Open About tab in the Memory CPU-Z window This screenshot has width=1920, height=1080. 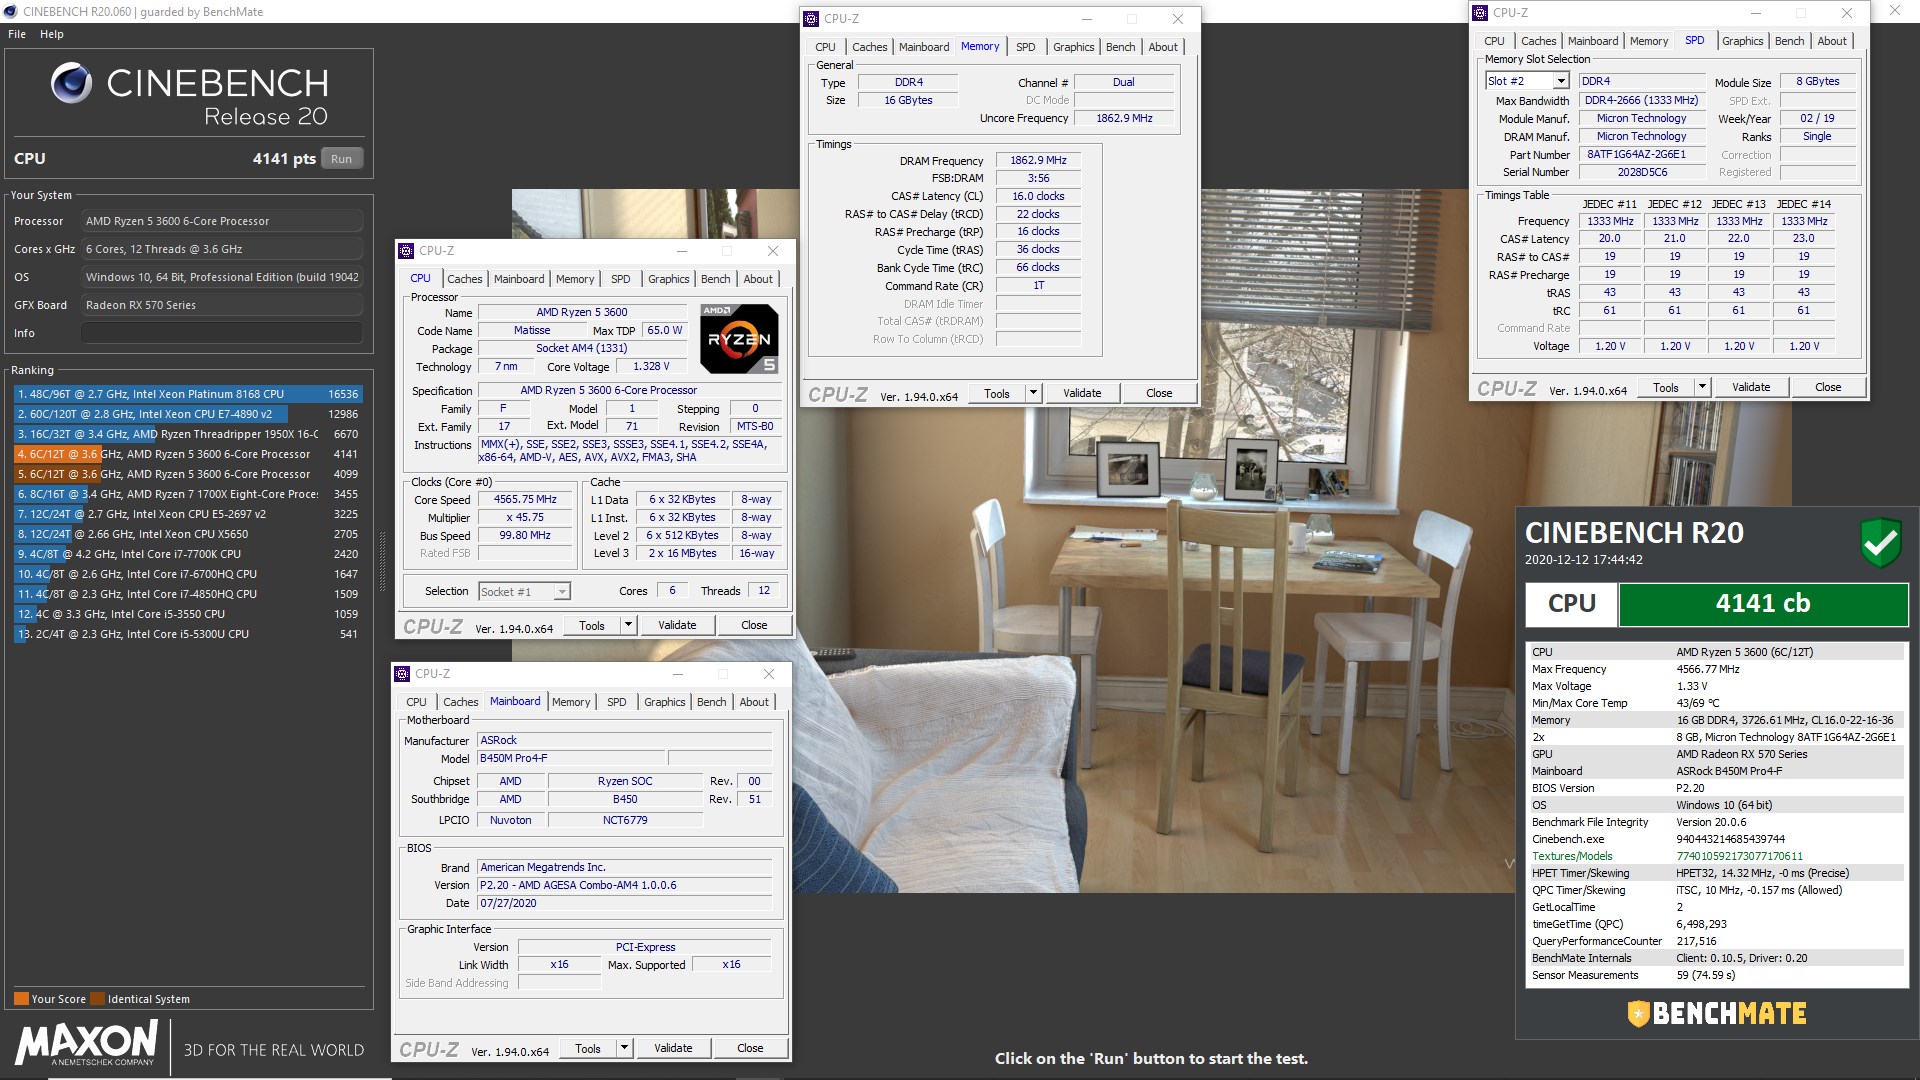(1163, 47)
